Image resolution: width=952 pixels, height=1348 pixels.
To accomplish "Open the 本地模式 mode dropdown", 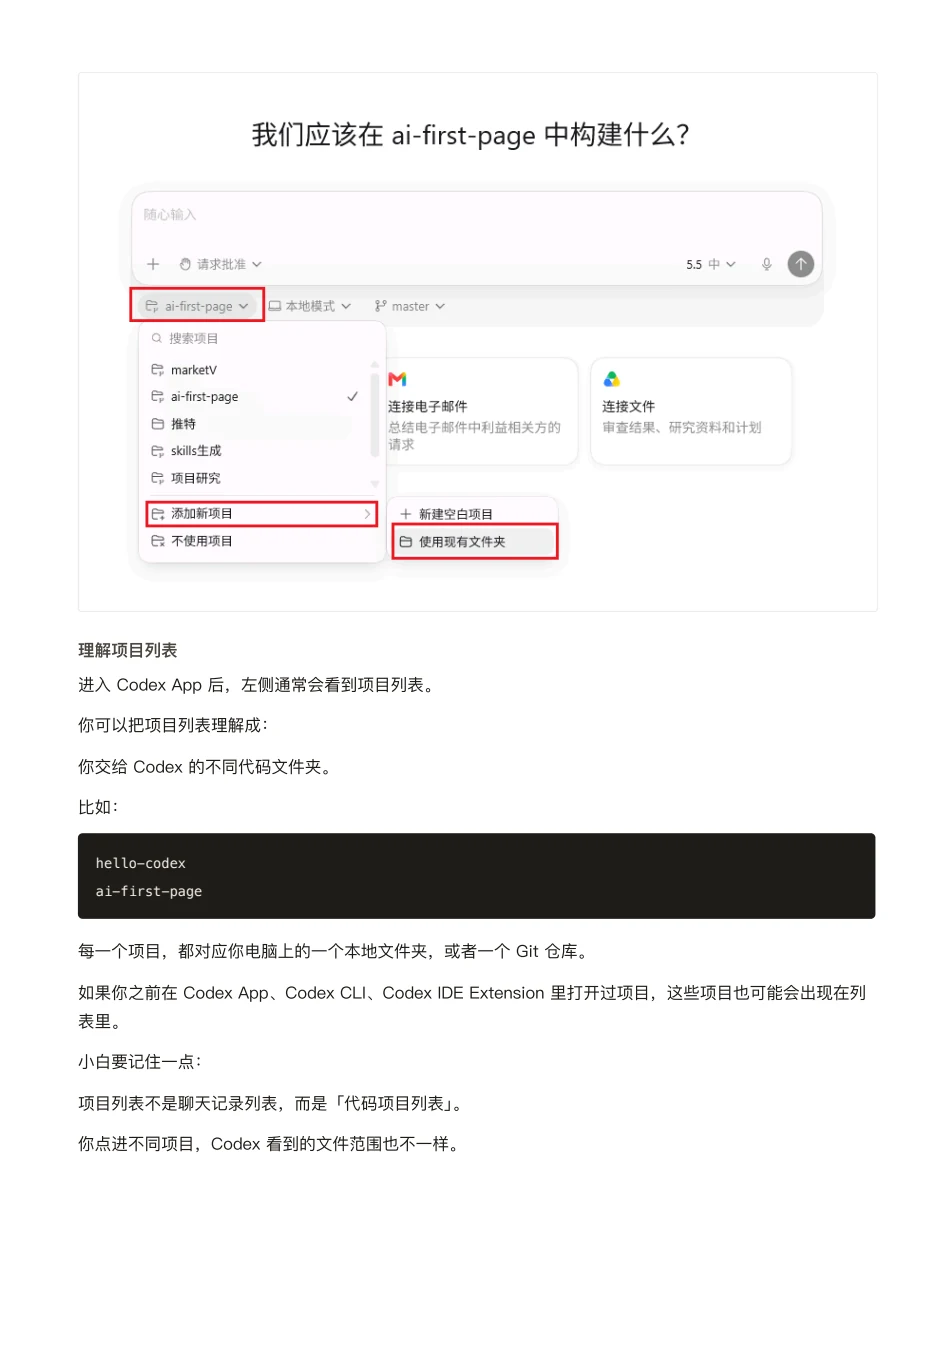I will coord(309,306).
